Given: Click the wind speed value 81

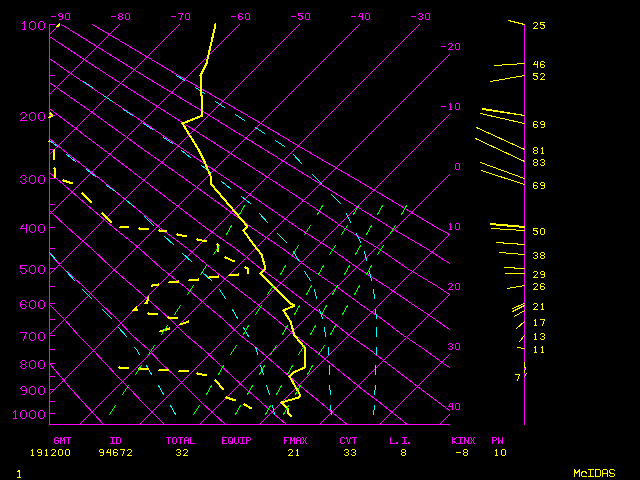Looking at the screenshot, I should pos(538,150).
